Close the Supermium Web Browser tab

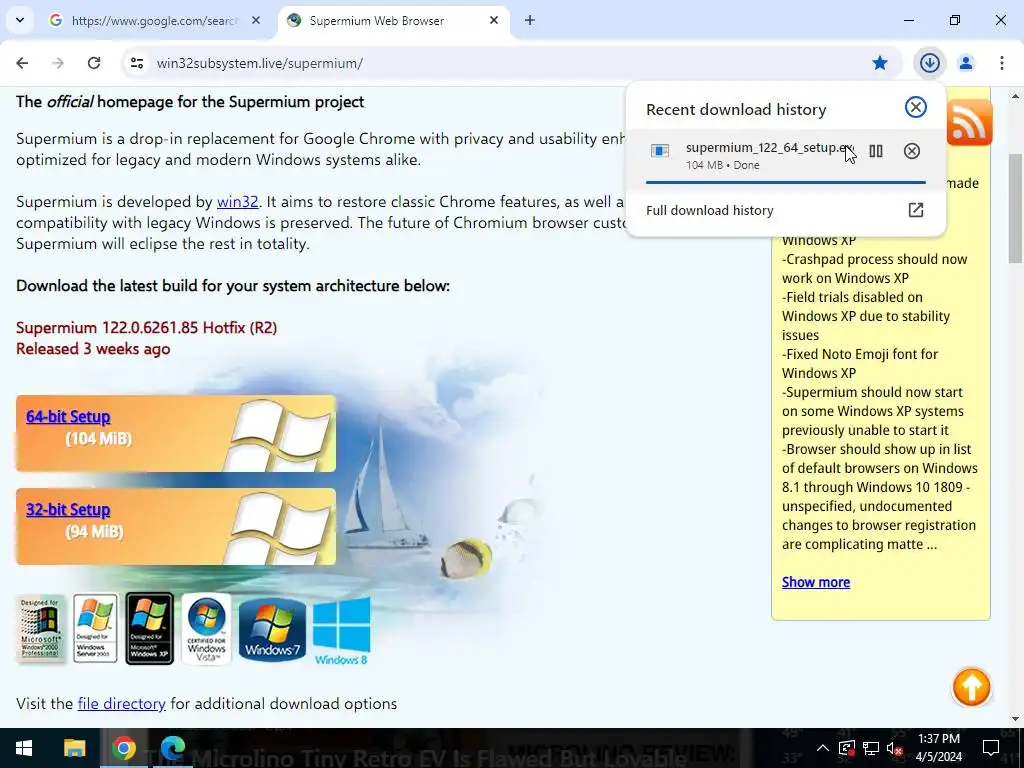click(x=494, y=20)
